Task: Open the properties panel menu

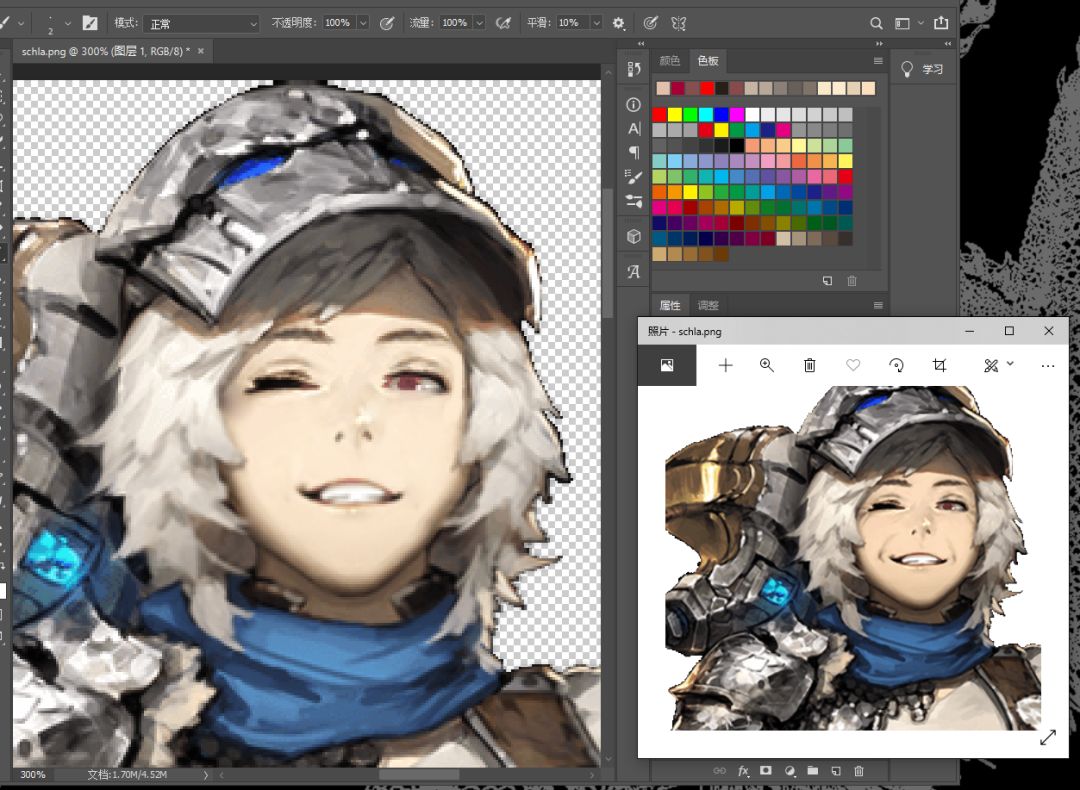Action: point(878,305)
